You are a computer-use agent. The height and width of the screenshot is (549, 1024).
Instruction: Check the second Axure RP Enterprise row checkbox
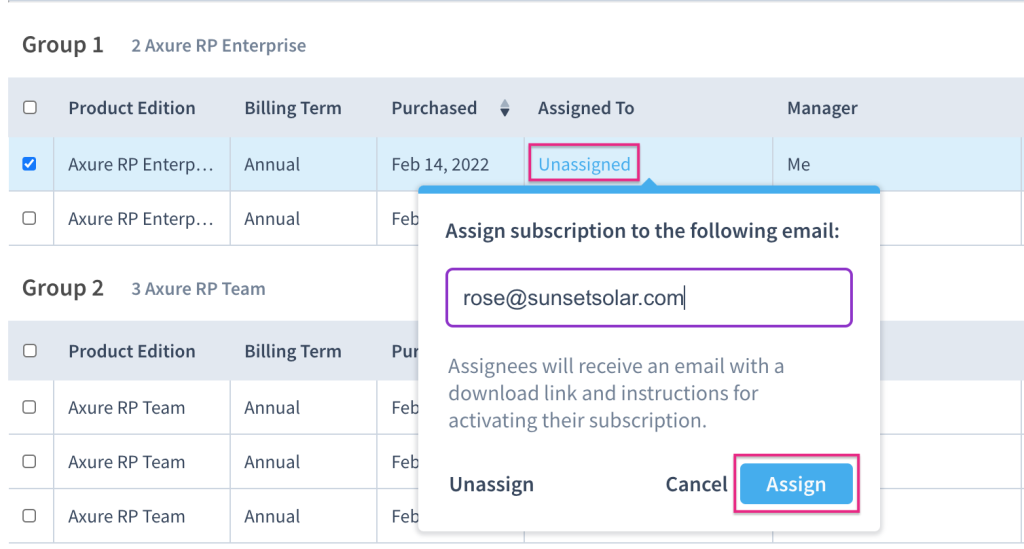tap(30, 218)
